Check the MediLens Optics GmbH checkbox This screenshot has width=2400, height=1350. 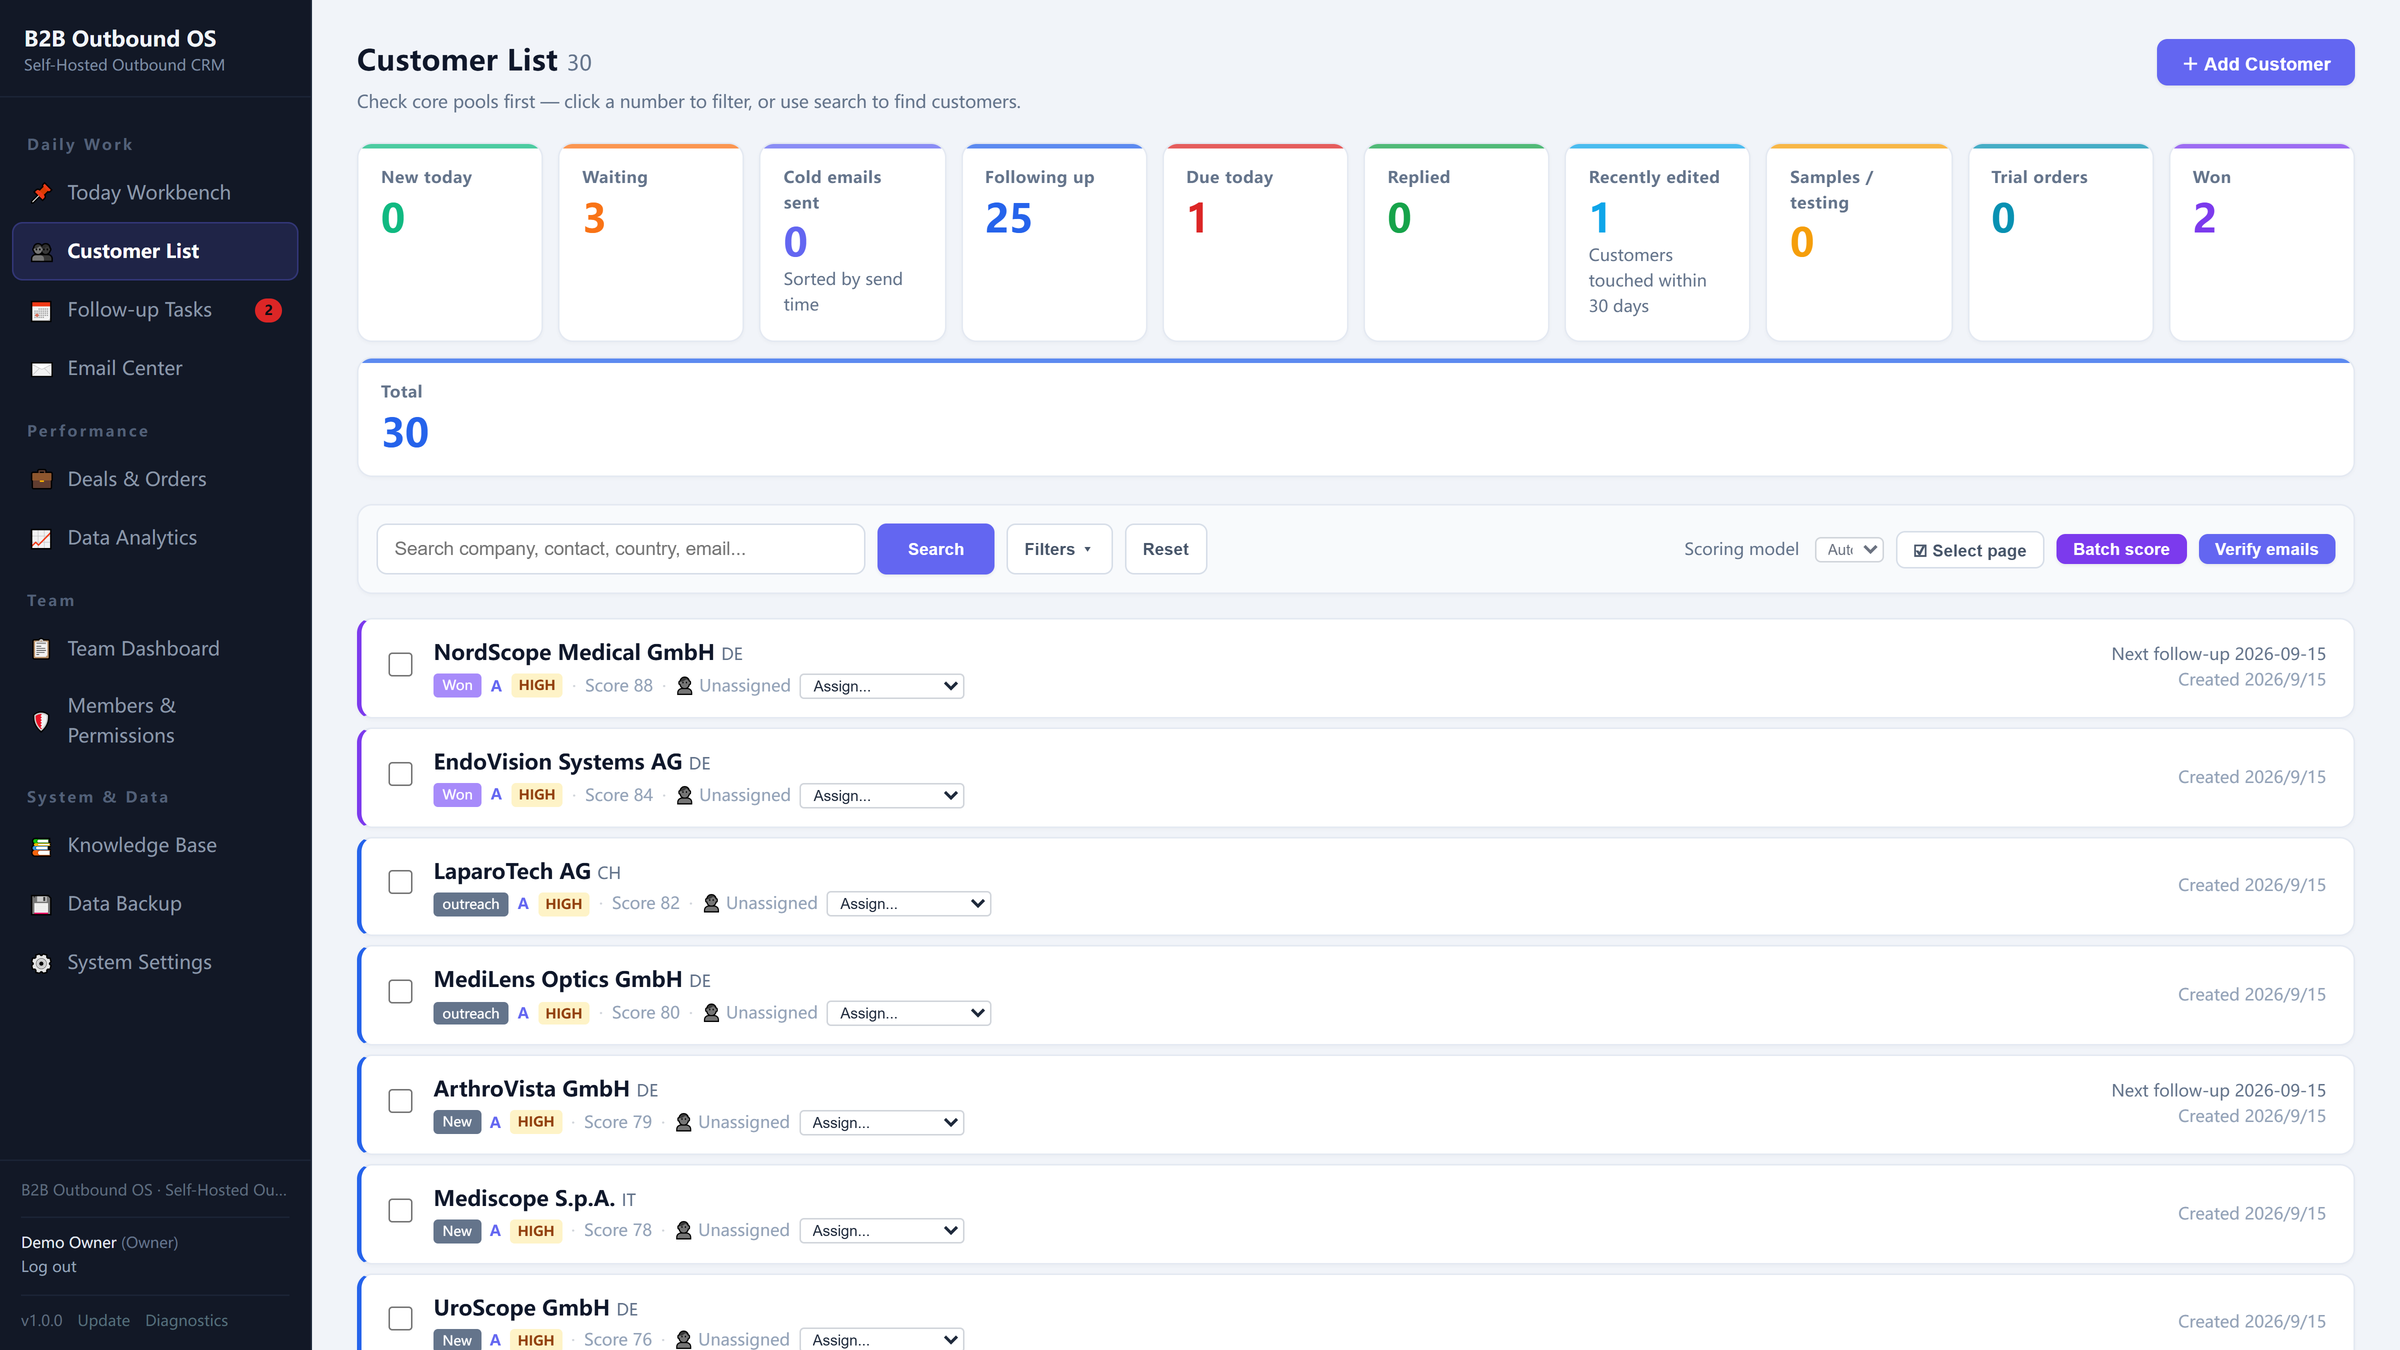pos(400,992)
